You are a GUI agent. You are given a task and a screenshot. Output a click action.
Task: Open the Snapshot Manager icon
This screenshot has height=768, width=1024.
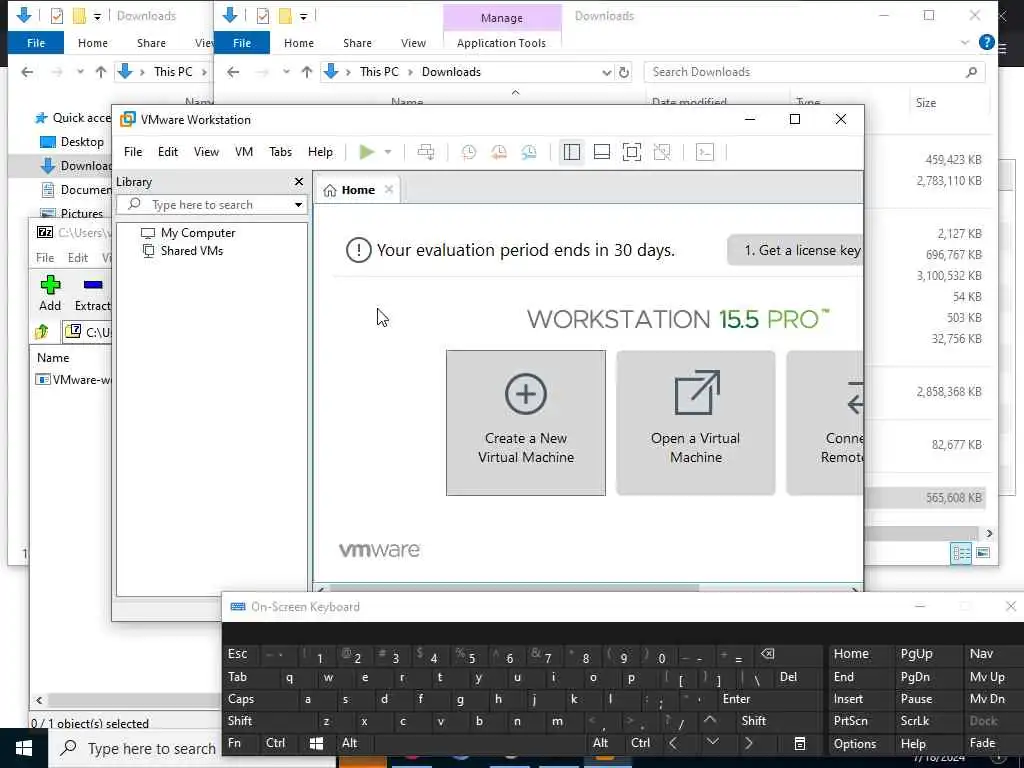529,152
